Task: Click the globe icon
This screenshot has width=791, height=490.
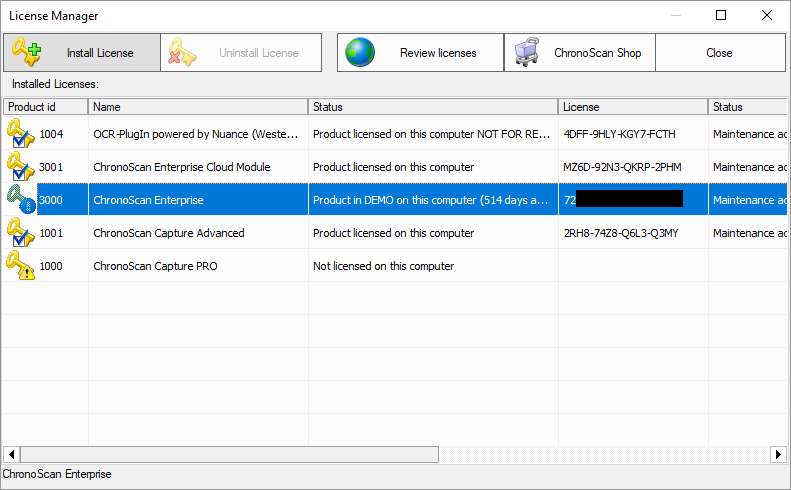Action: [360, 52]
